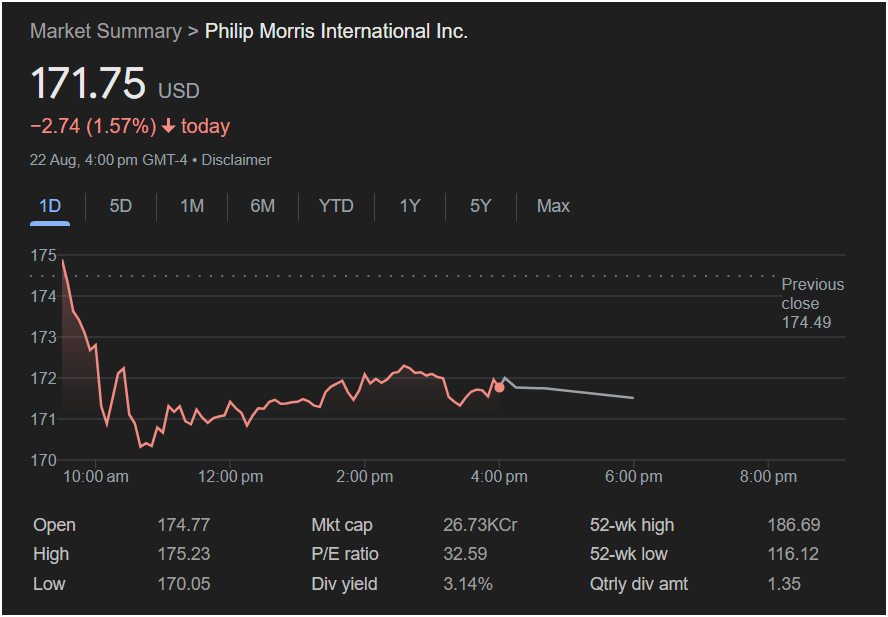
Task: Select the YTD range tab
Action: click(336, 206)
